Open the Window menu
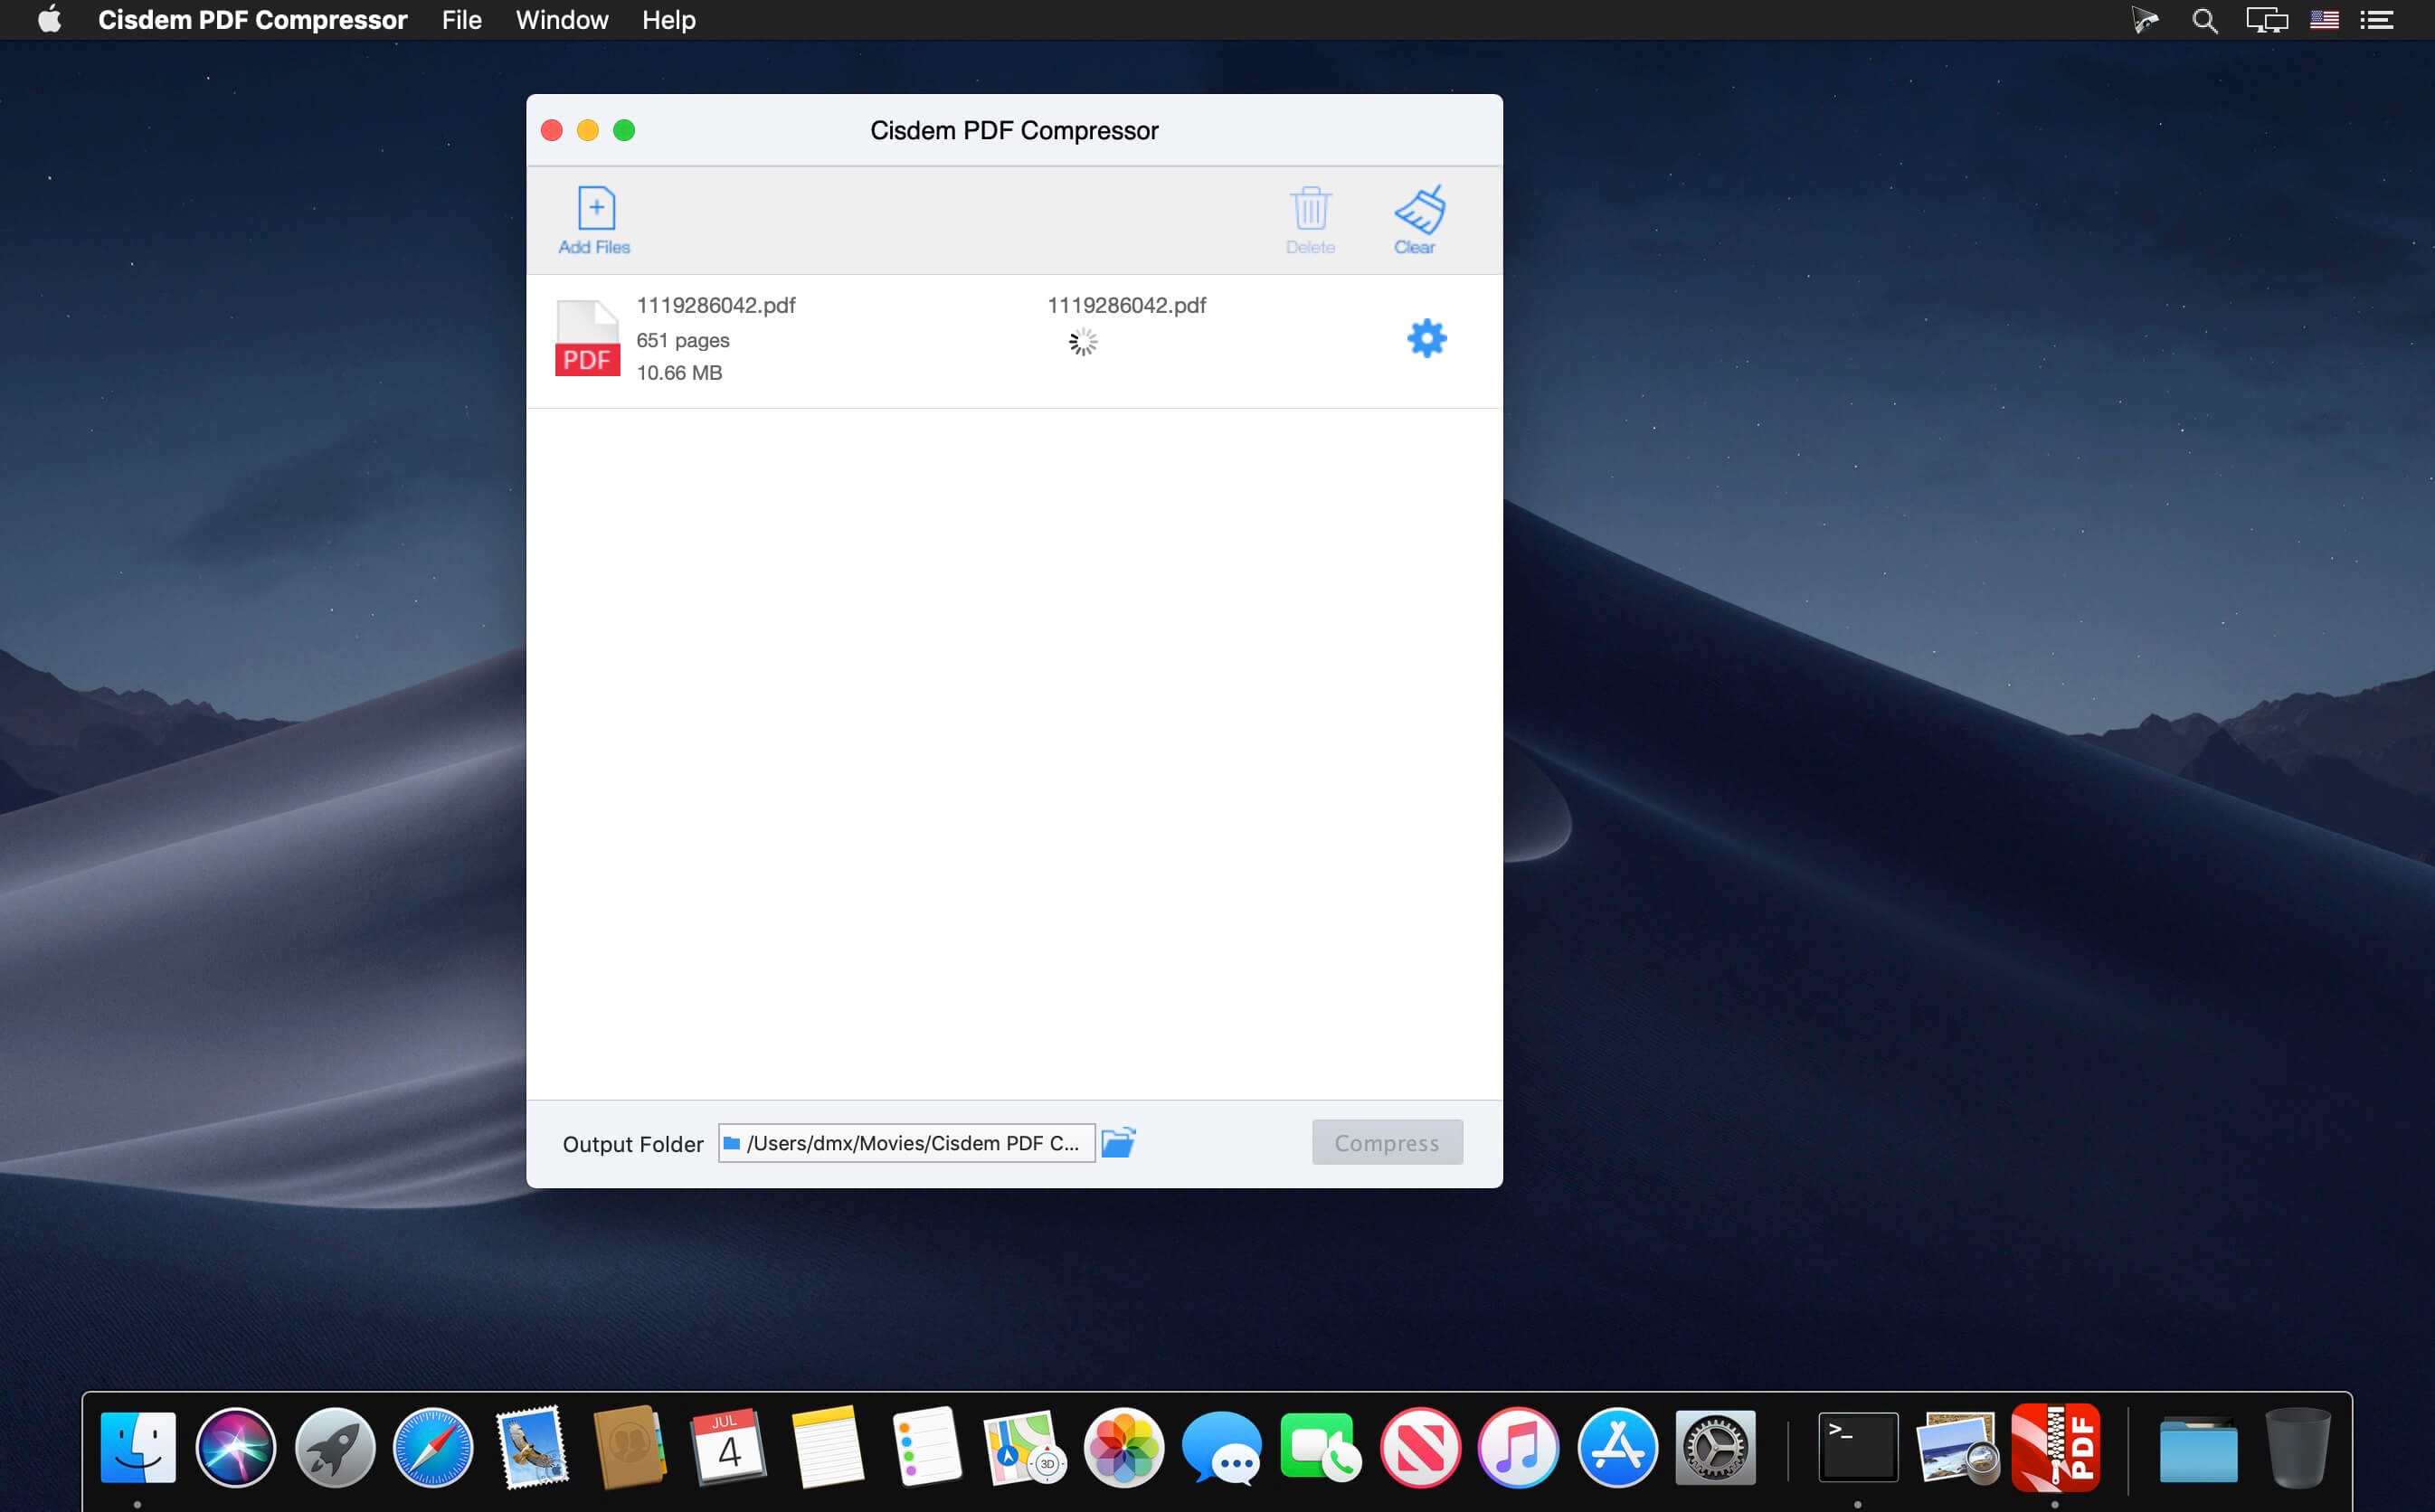 point(561,20)
